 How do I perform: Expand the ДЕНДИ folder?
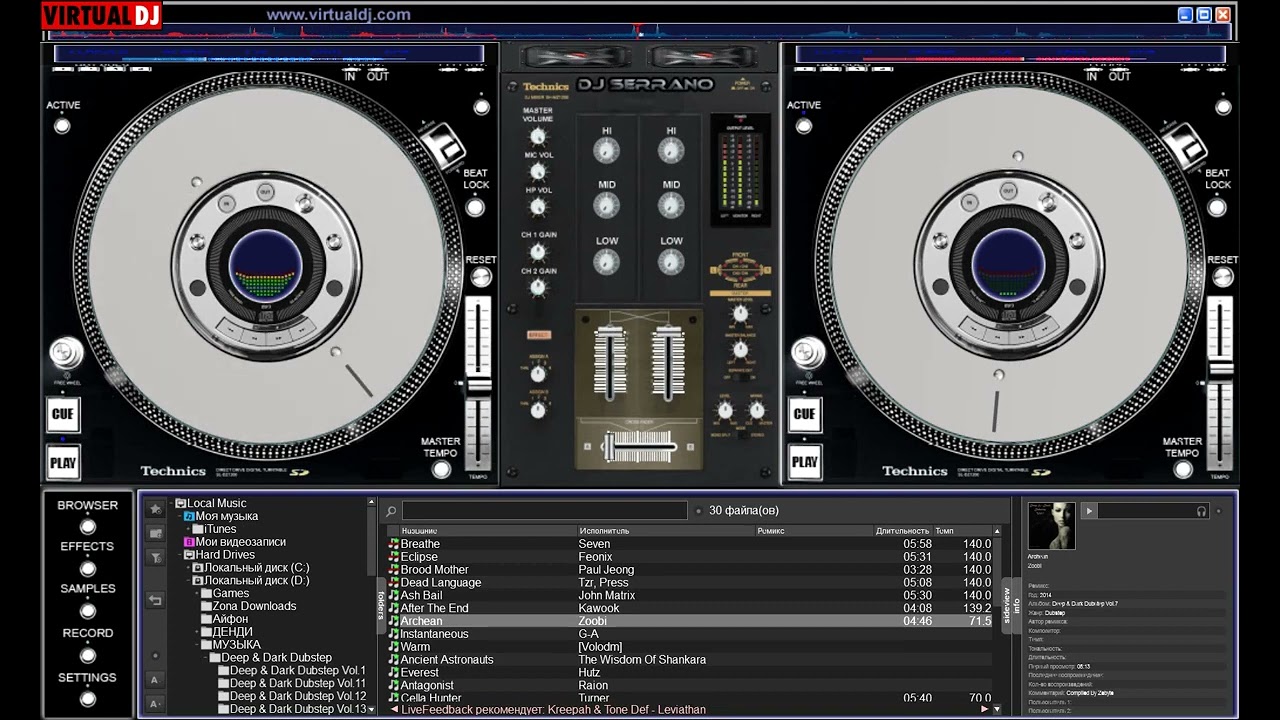[x=197, y=632]
